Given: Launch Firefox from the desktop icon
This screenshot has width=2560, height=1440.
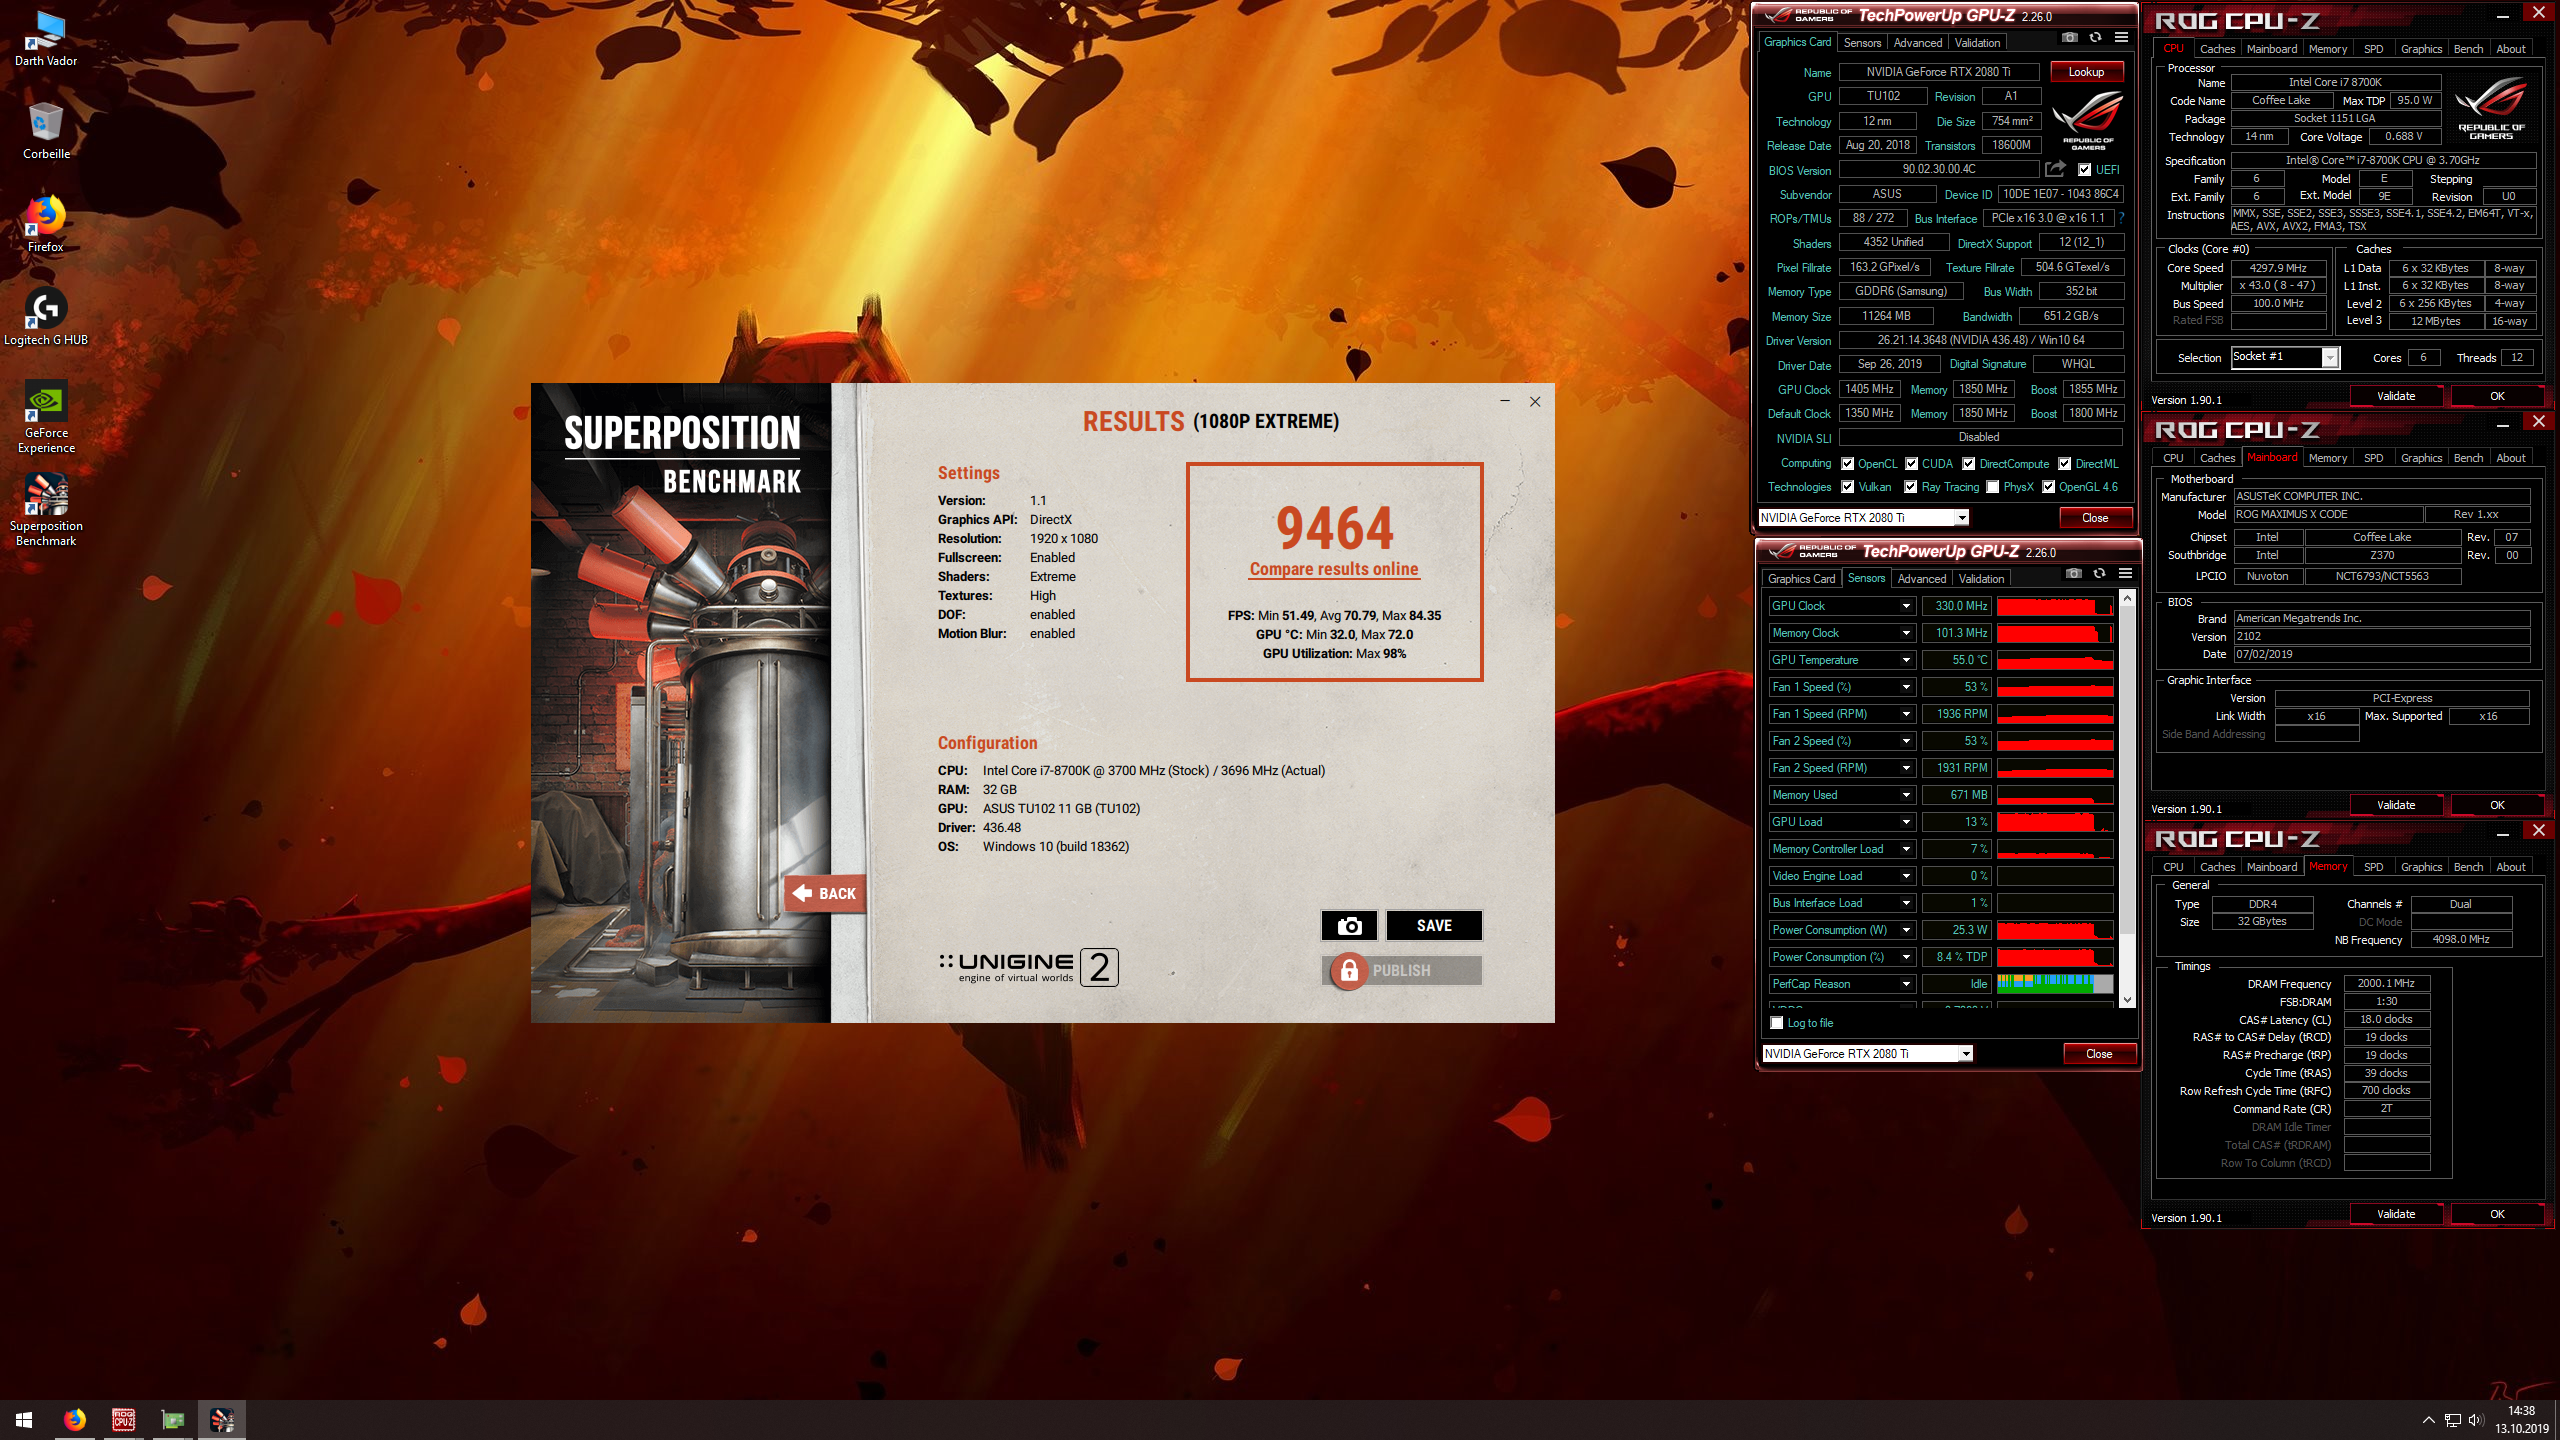Looking at the screenshot, I should pyautogui.click(x=46, y=224).
